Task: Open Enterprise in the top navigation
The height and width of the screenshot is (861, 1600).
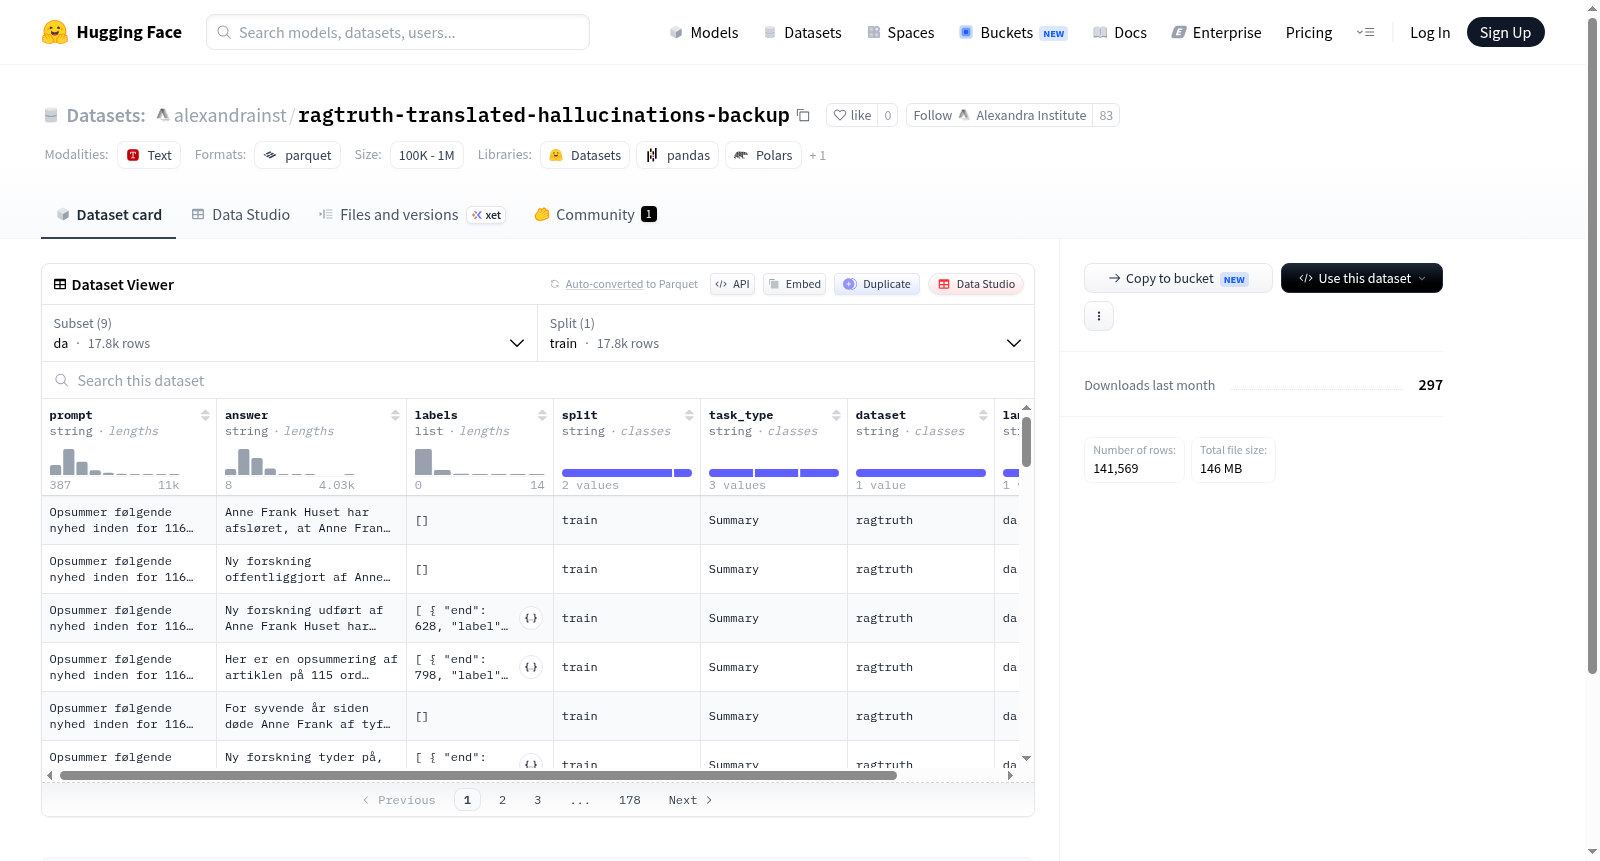Action: tap(1216, 32)
